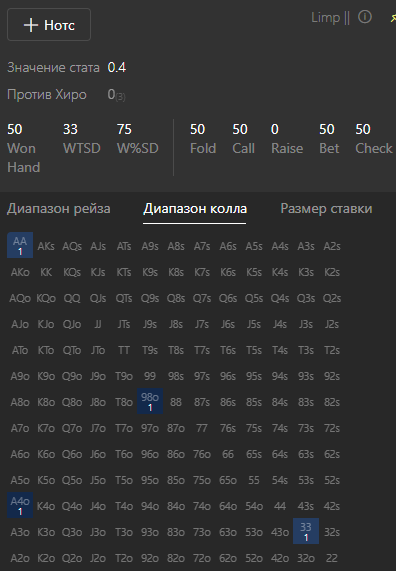
Task: Click the info icon next to Limp
Action: tap(365, 17)
